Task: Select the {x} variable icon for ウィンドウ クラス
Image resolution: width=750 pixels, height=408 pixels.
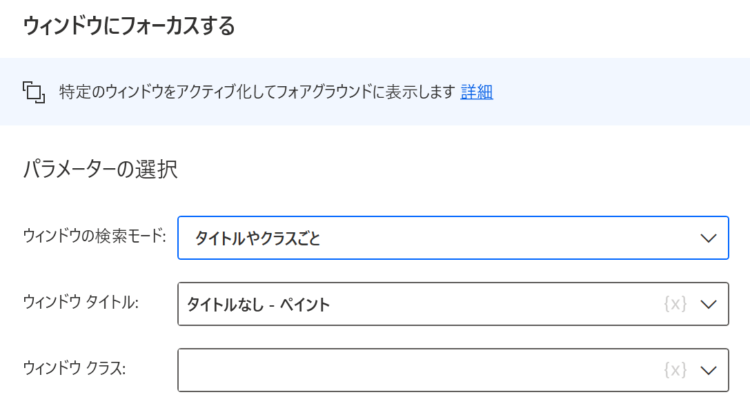Action: [x=675, y=370]
